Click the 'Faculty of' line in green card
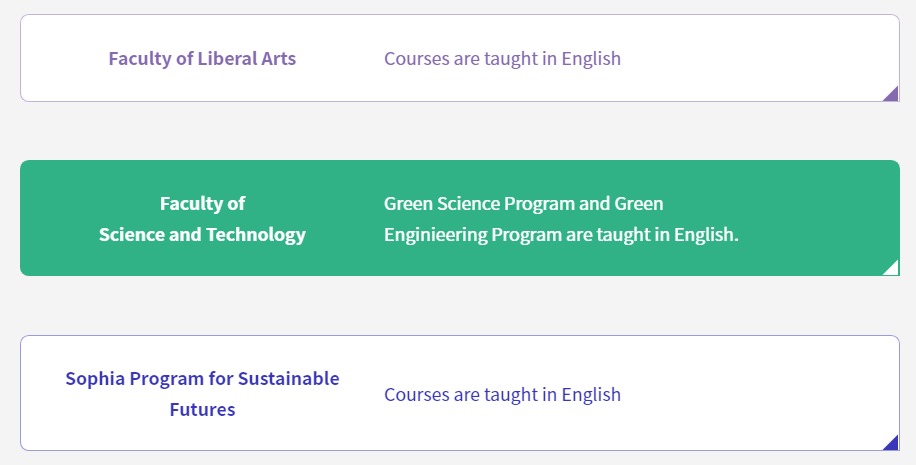The height and width of the screenshot is (465, 916). click(x=202, y=203)
